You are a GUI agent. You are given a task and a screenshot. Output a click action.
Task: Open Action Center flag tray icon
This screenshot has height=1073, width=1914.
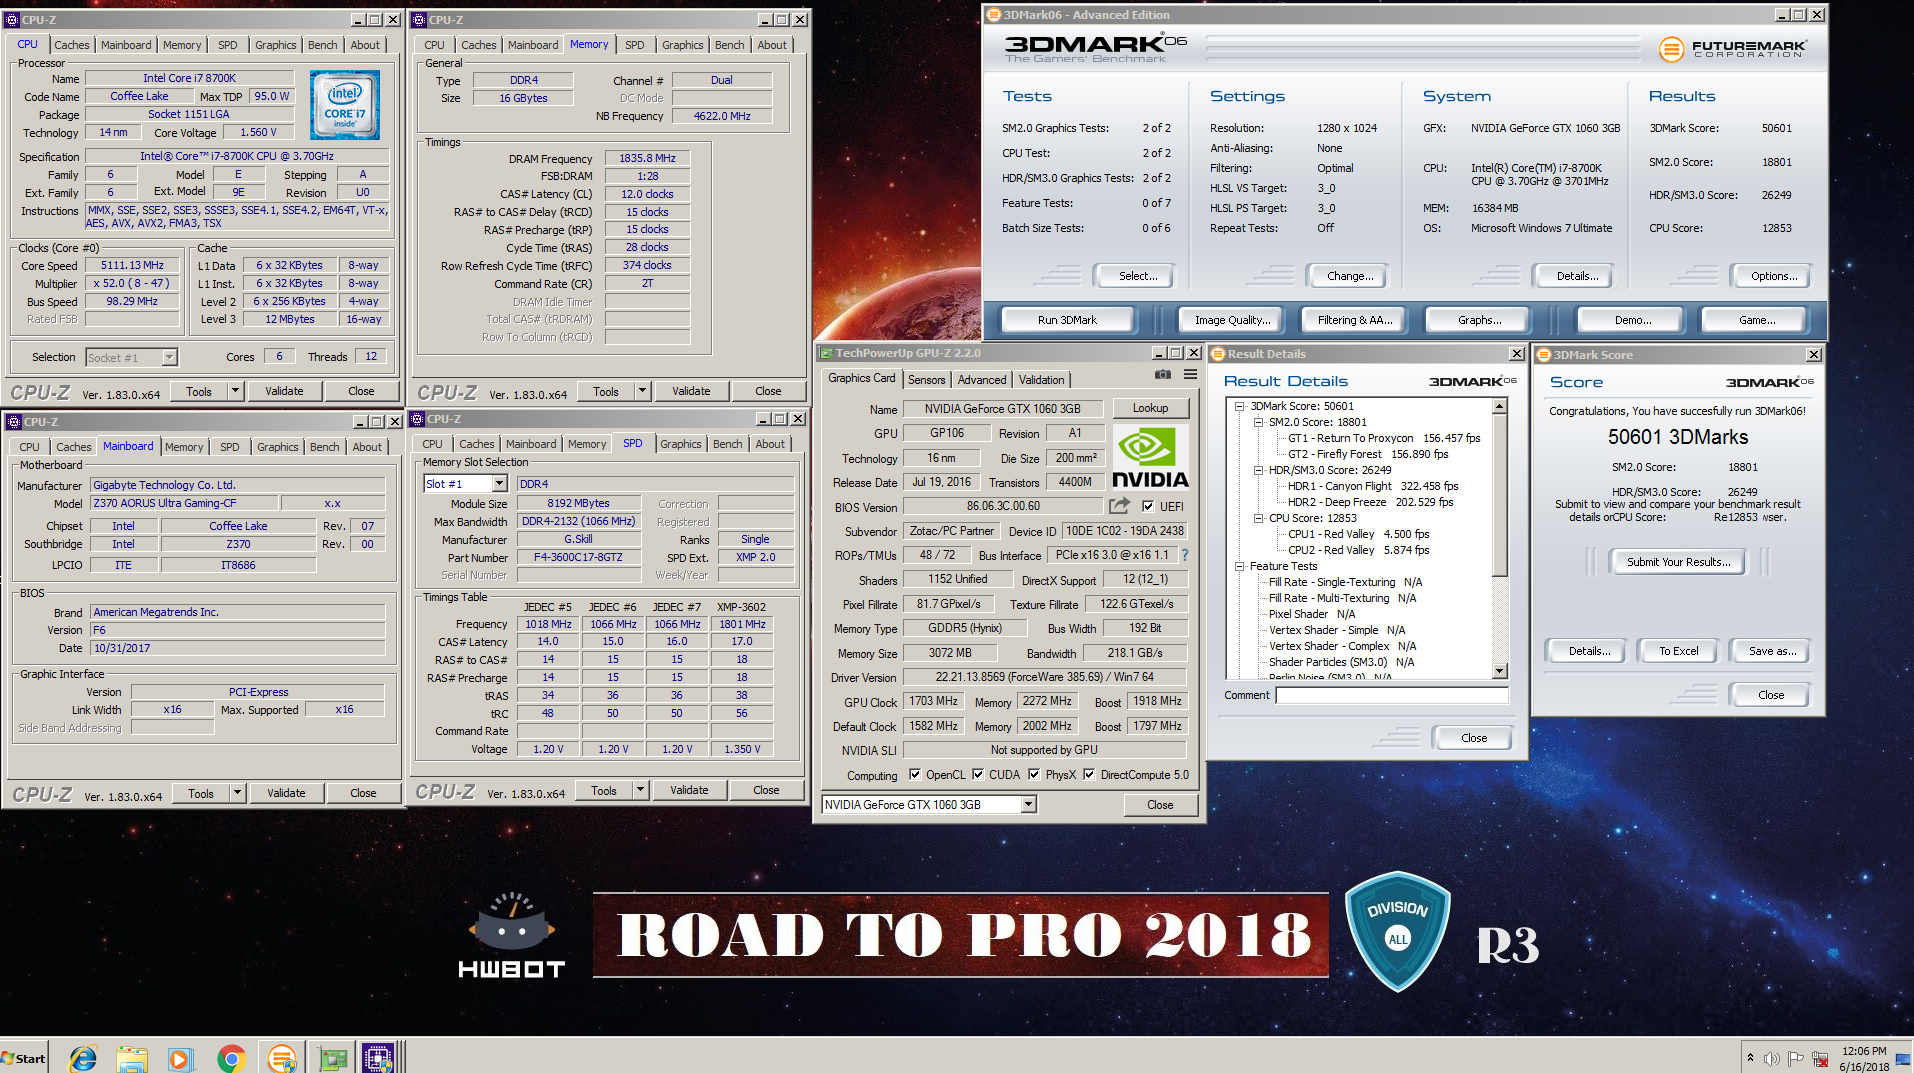(1796, 1058)
